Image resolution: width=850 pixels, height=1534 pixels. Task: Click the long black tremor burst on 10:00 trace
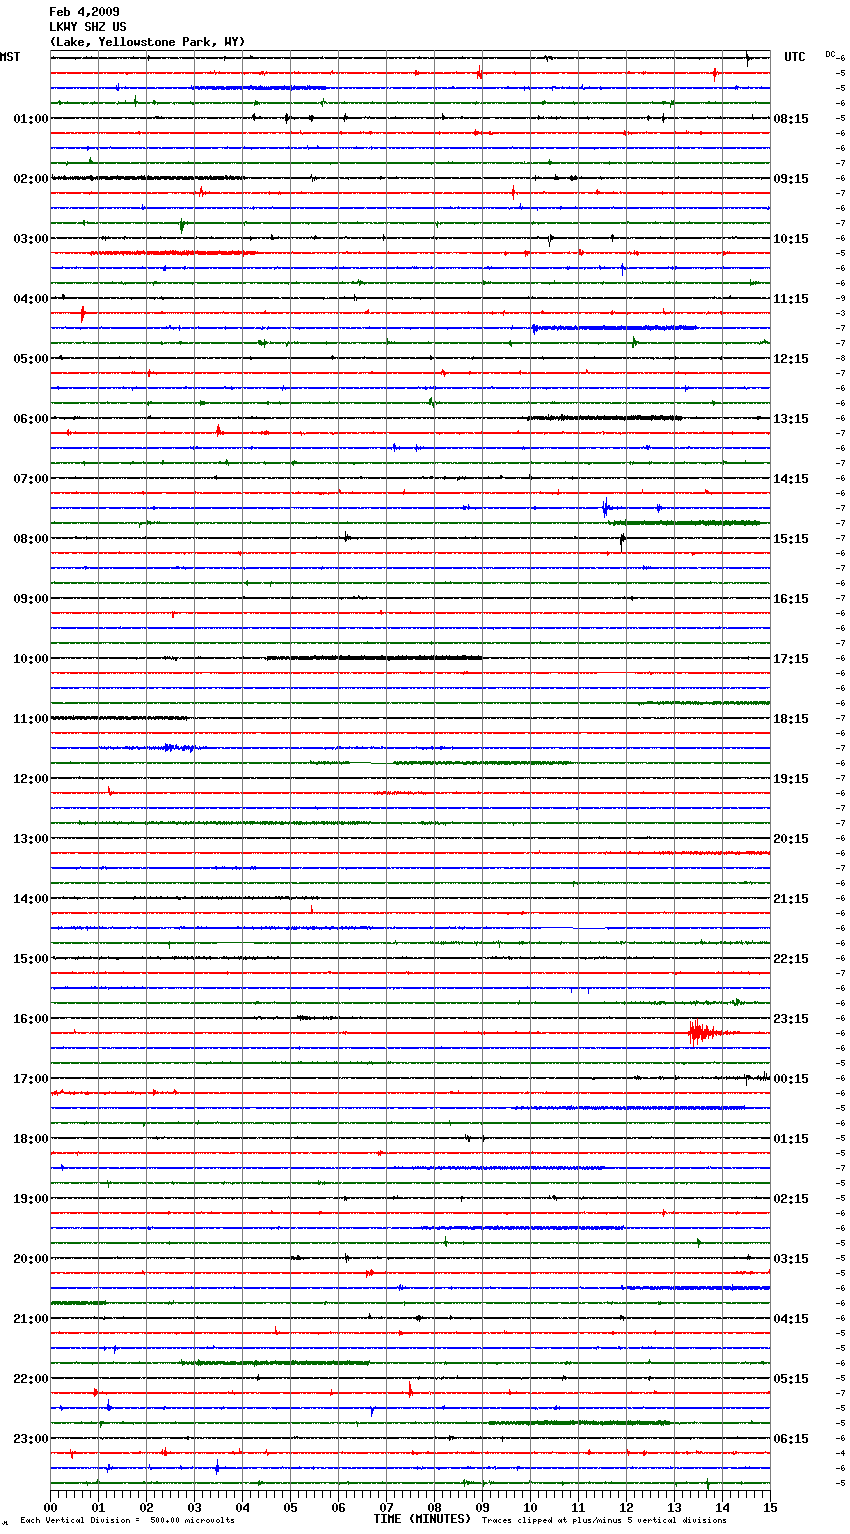click(x=374, y=658)
